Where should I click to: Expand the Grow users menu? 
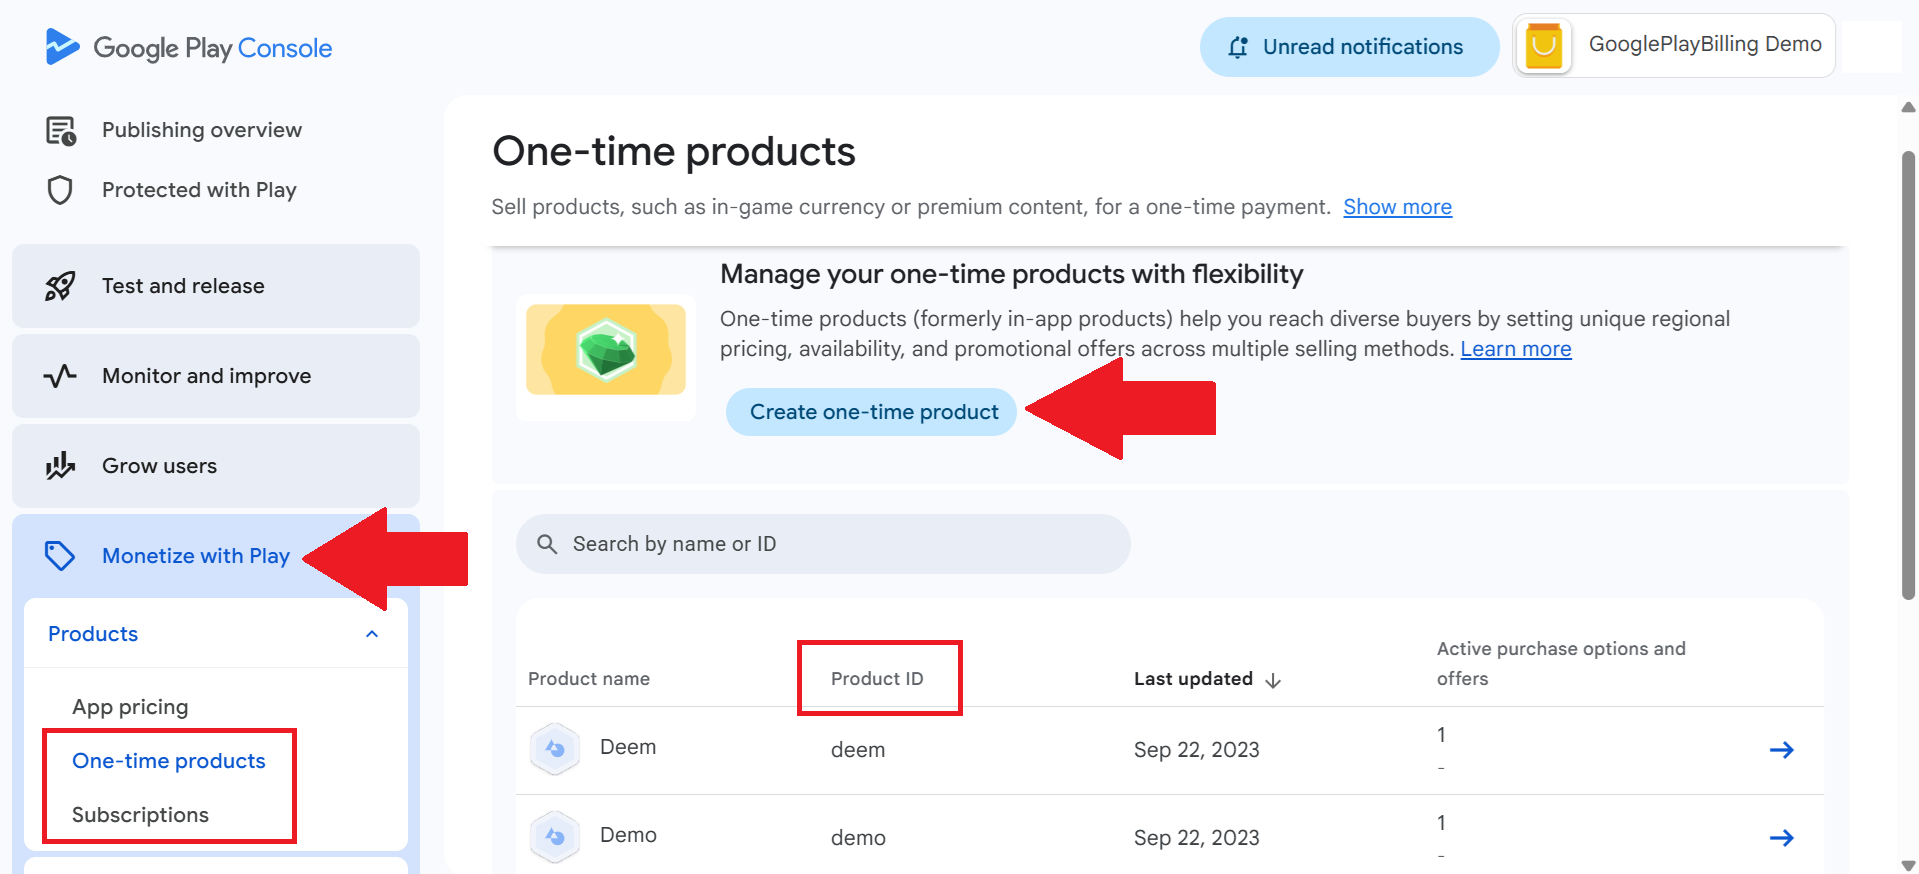pyautogui.click(x=216, y=466)
